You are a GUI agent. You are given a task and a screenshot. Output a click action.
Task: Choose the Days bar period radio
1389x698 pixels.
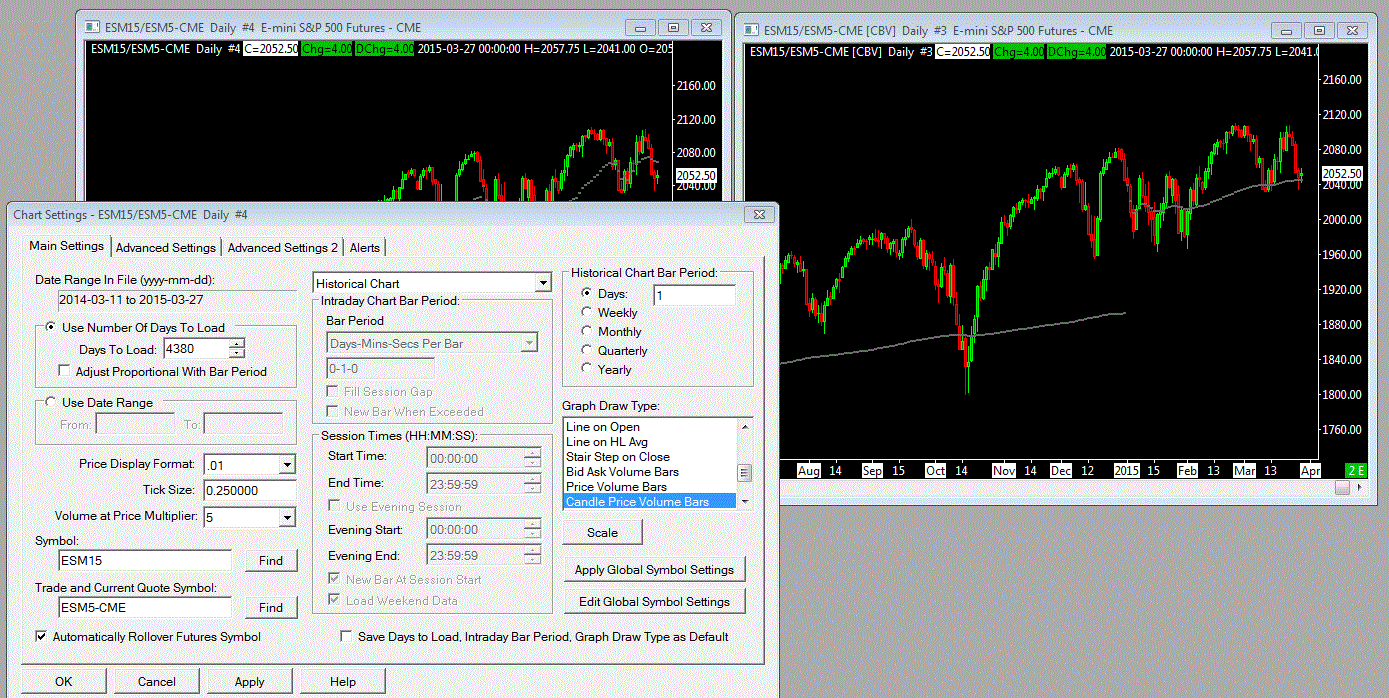pos(604,294)
